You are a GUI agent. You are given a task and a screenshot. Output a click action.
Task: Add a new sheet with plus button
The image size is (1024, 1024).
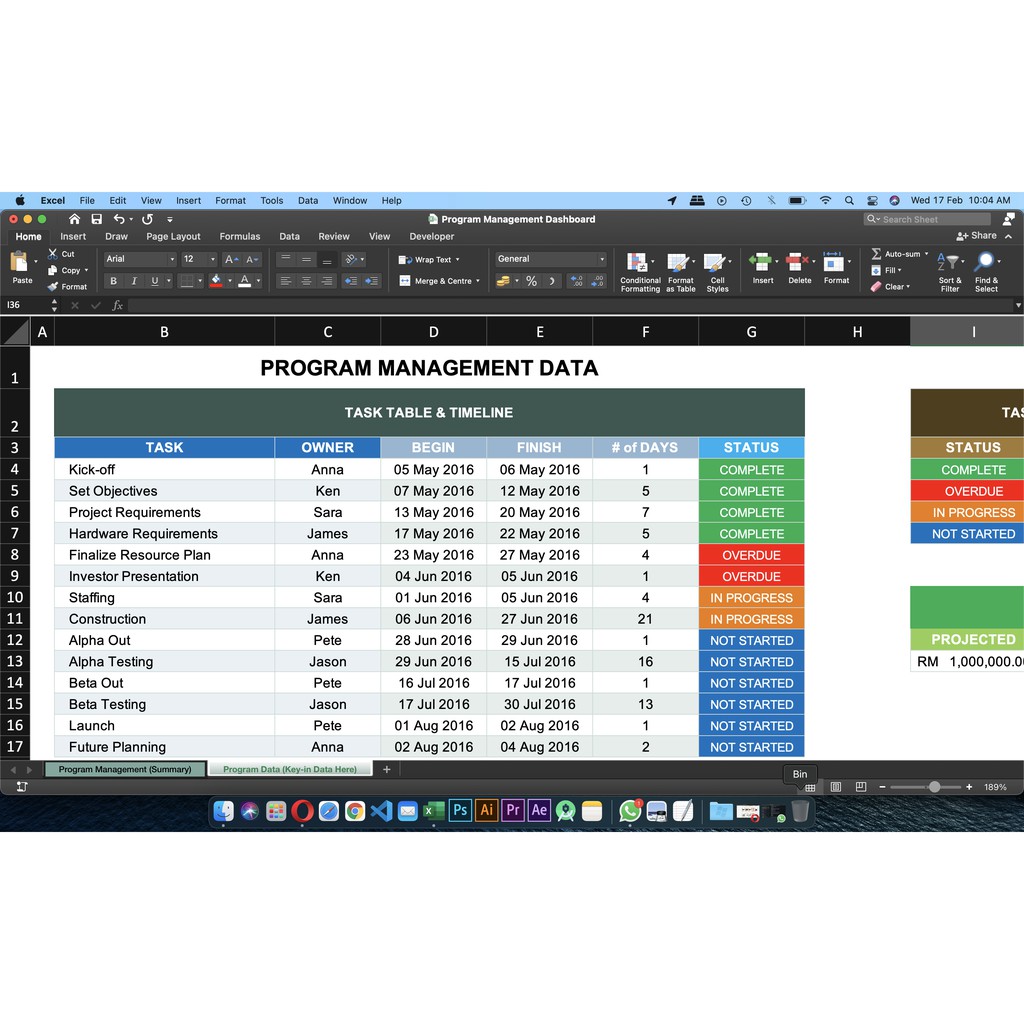(x=387, y=769)
